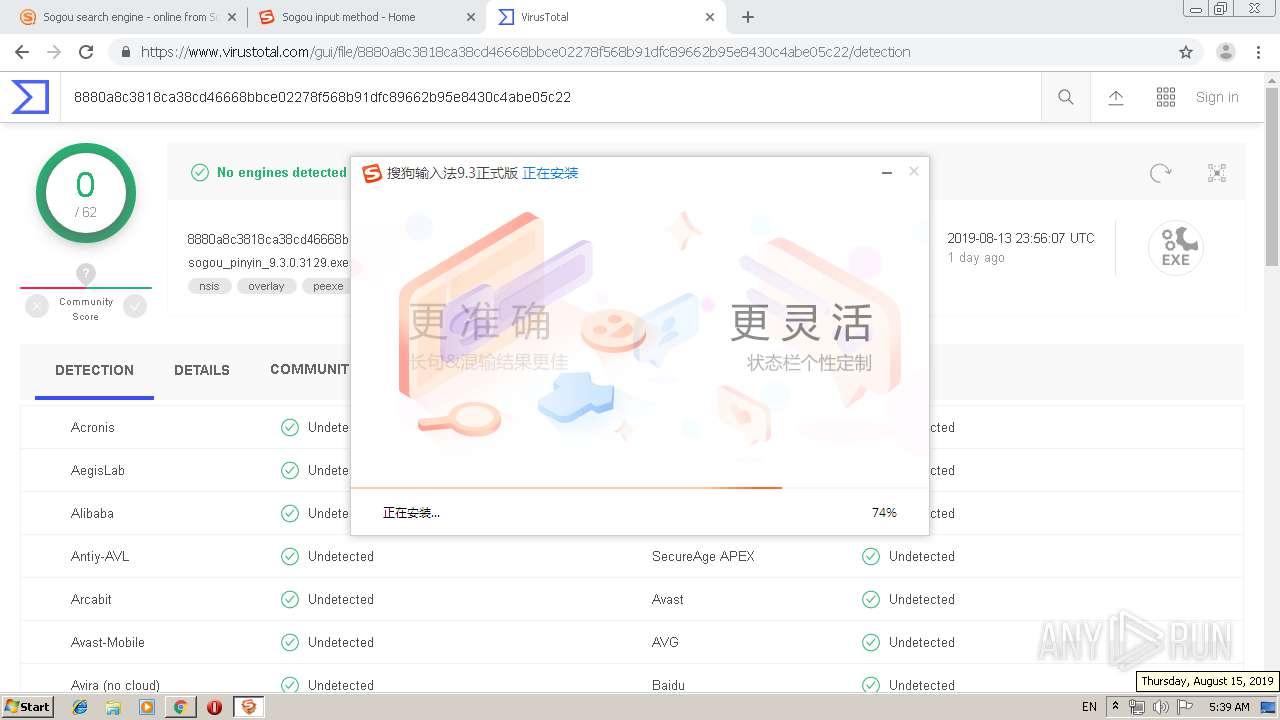The image size is (1280, 720).
Task: Click the volume speaker tray icon
Action: coord(1160,707)
